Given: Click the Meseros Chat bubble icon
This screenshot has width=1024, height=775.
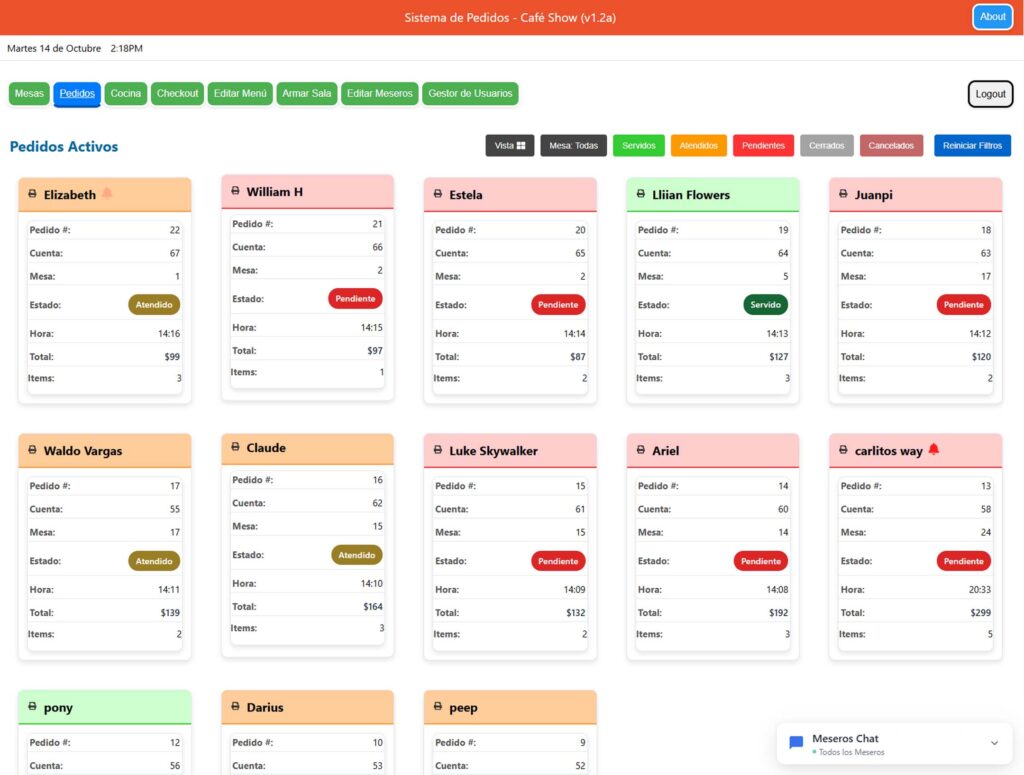Looking at the screenshot, I should 797,743.
